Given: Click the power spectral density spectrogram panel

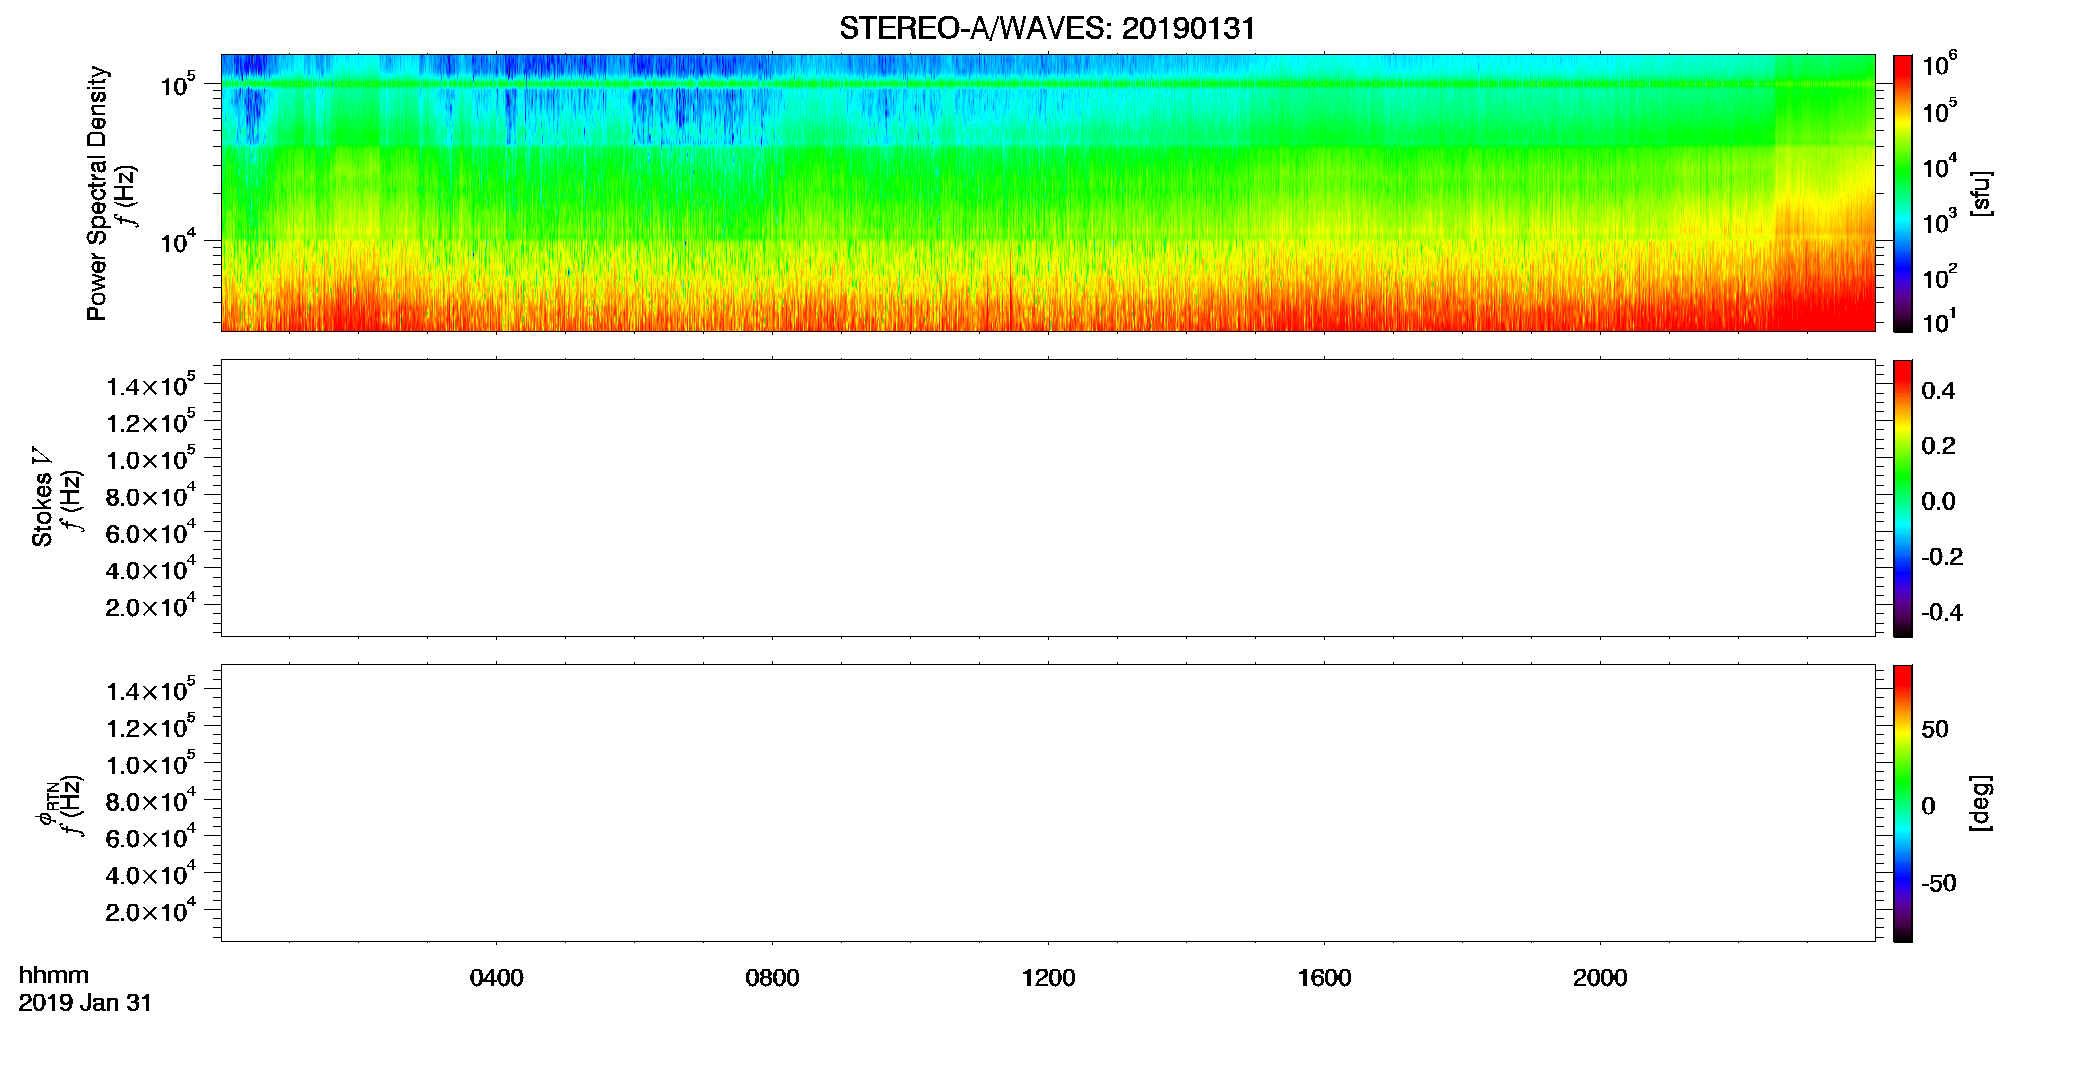Looking at the screenshot, I should point(1048,192).
